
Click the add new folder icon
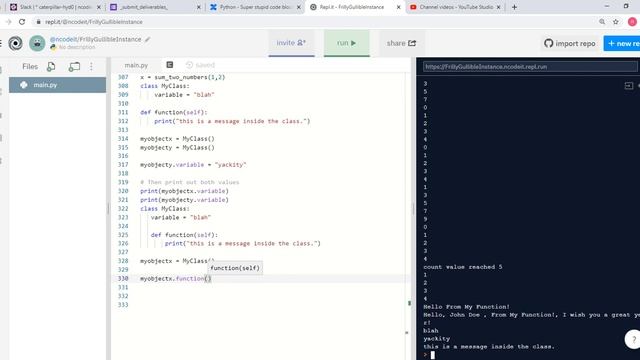coord(74,67)
